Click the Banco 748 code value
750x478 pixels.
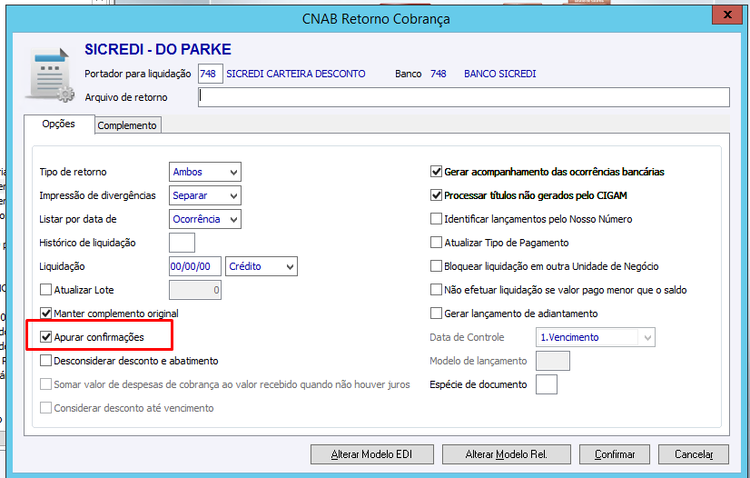coord(438,74)
